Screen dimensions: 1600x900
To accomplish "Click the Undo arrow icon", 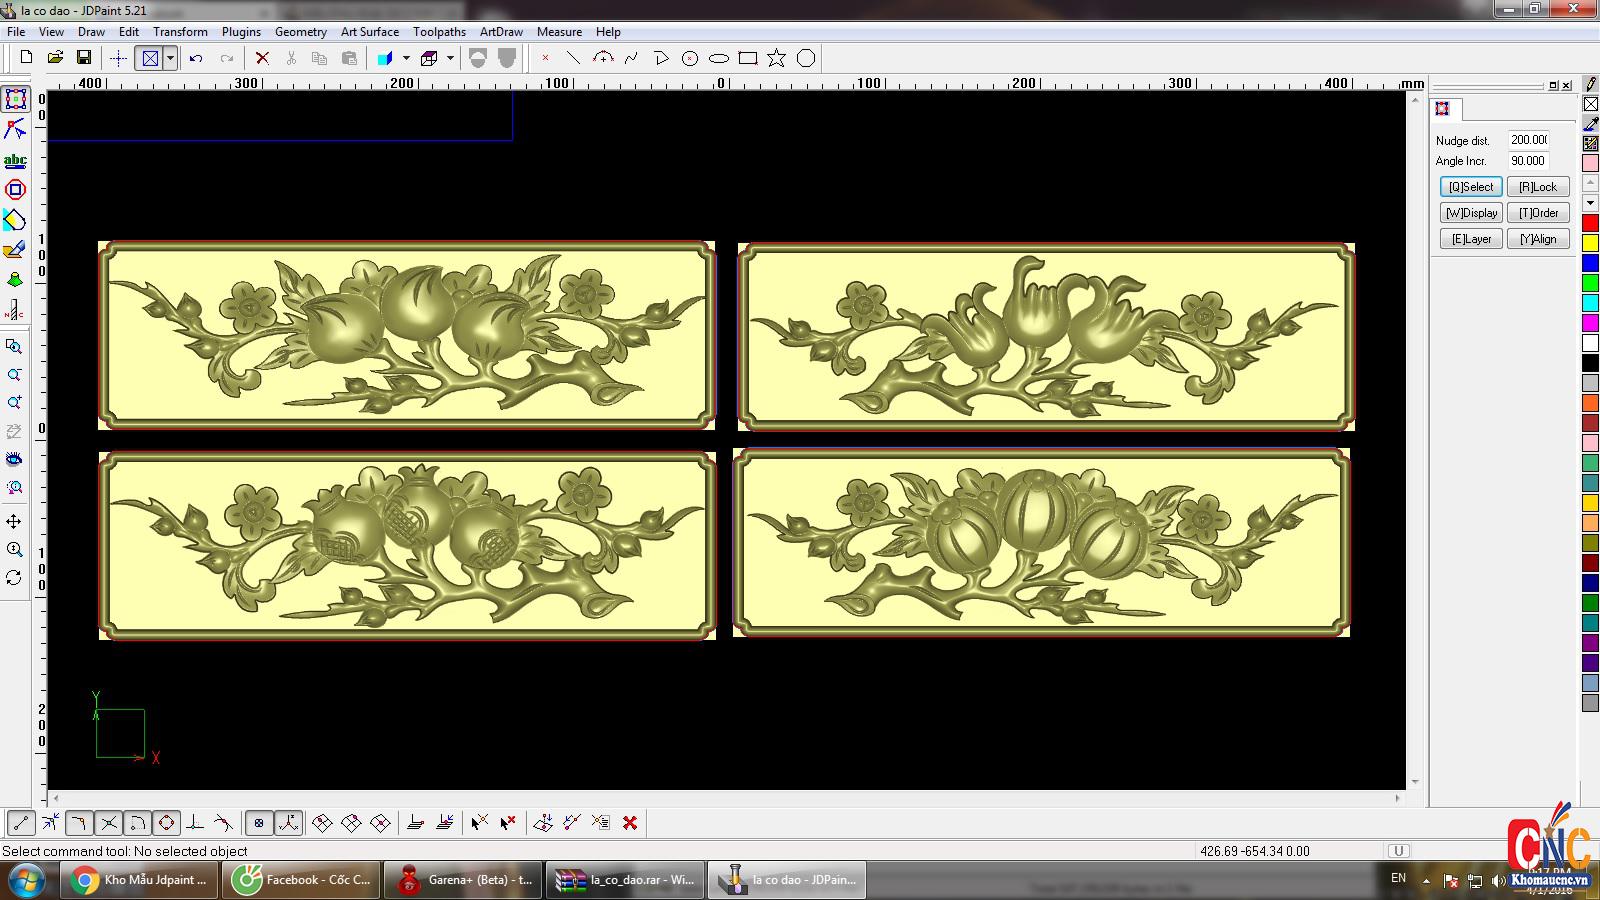I will (196, 58).
